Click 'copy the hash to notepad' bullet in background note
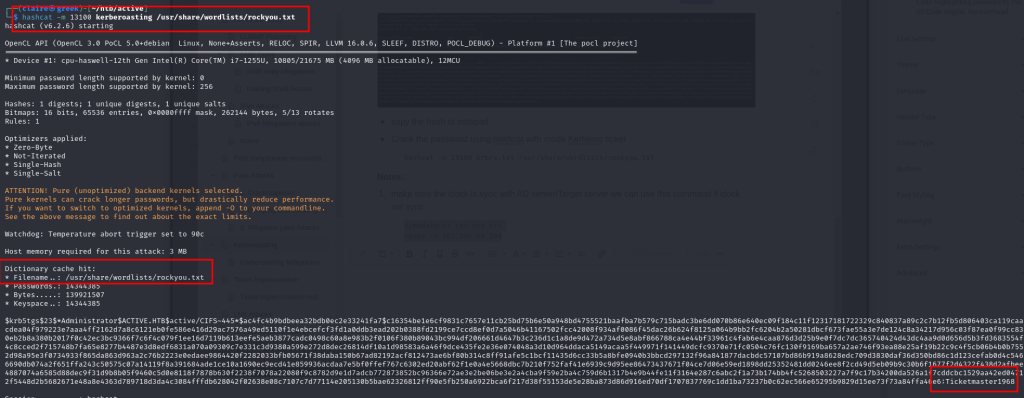This screenshot has height=398, width=1024. tap(440, 122)
